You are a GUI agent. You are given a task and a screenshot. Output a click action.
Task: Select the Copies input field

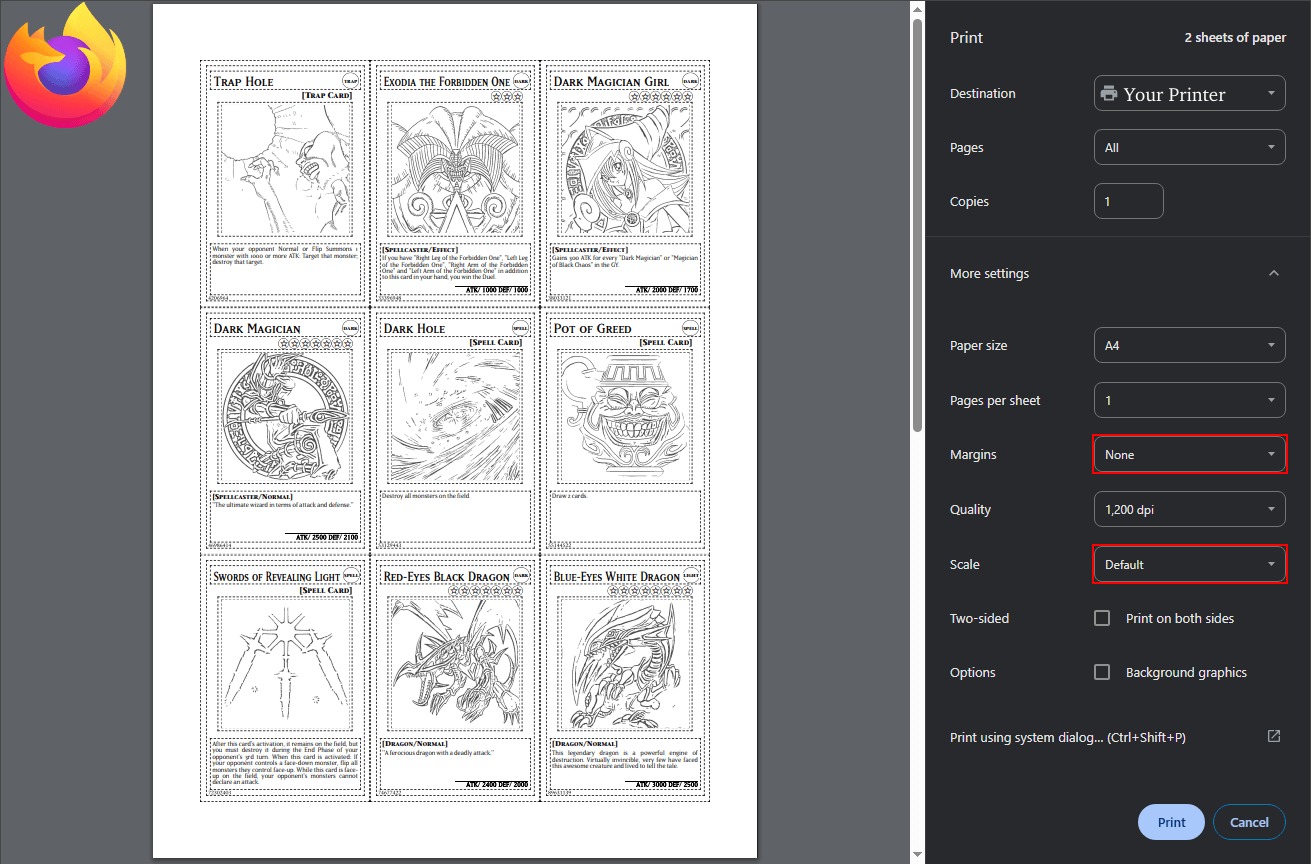pyautogui.click(x=1128, y=200)
